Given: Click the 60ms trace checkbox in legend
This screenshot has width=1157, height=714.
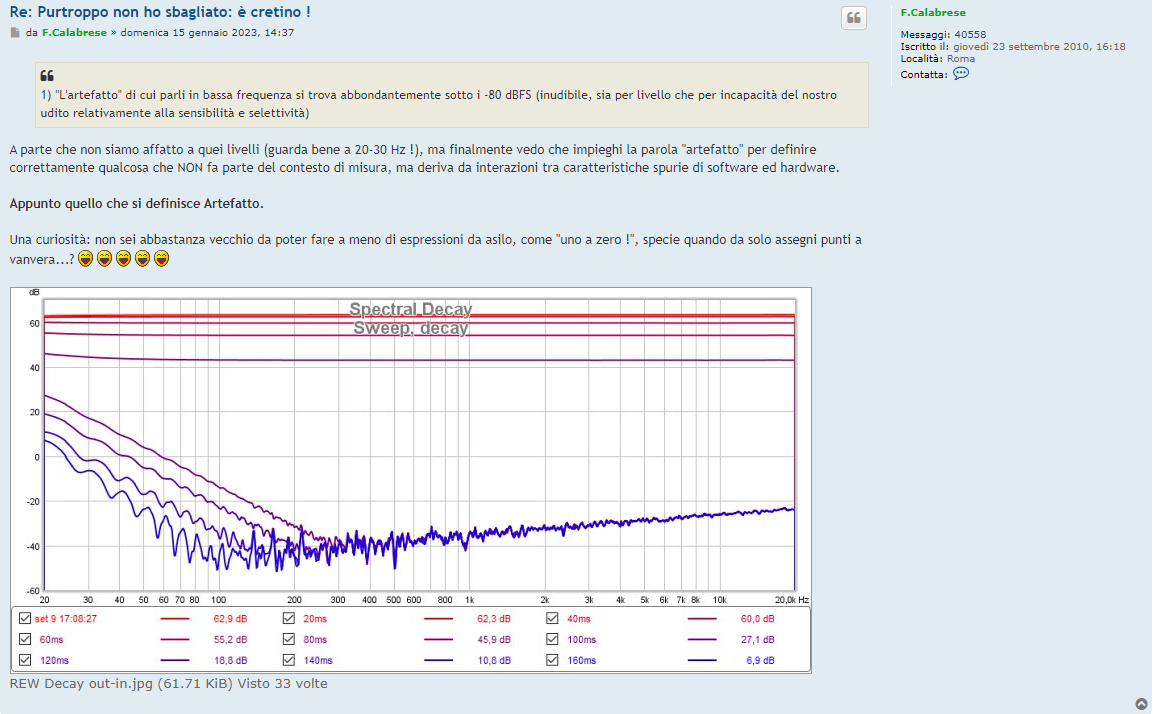Looking at the screenshot, I should (x=25, y=639).
